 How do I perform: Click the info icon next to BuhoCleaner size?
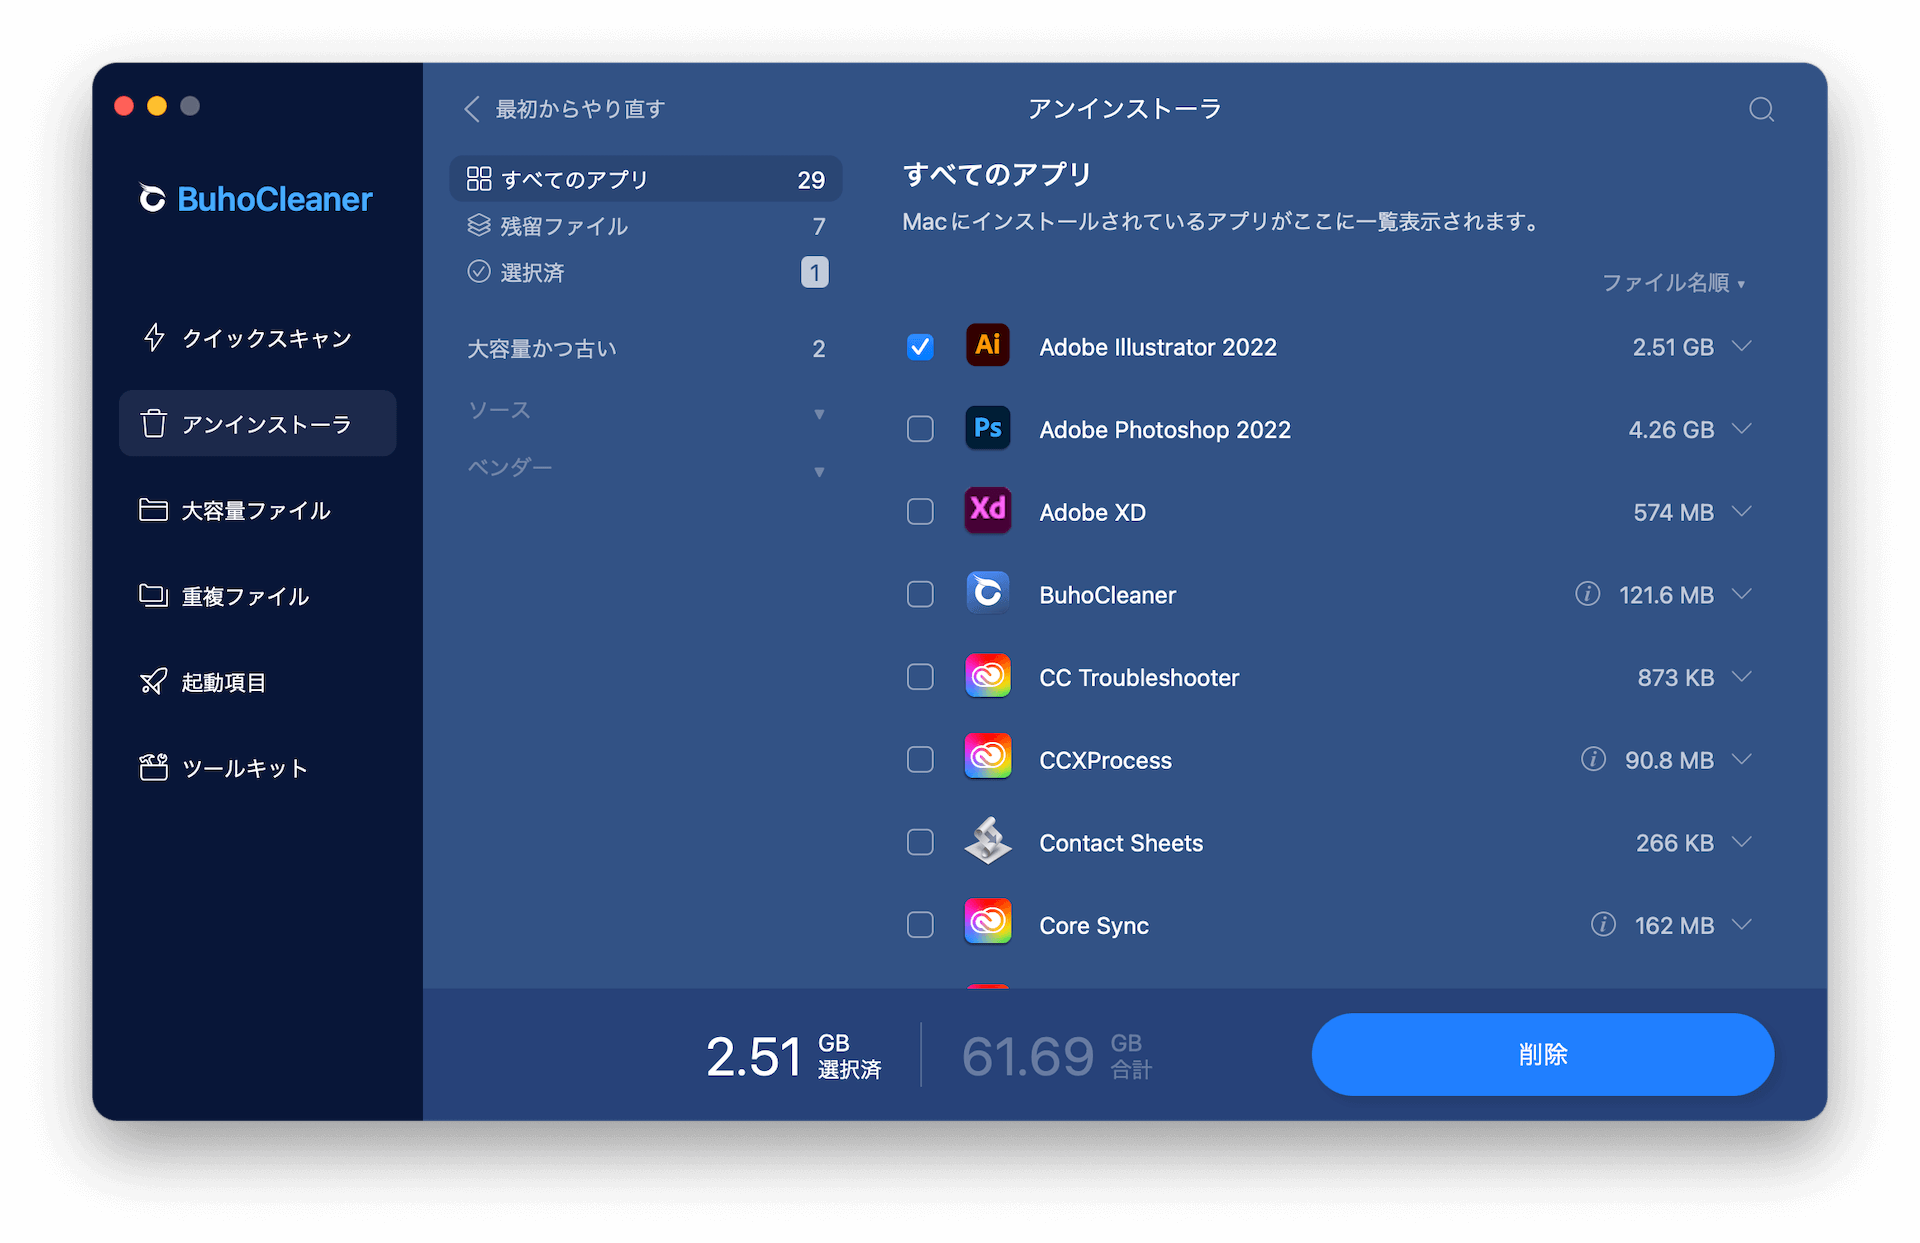click(x=1588, y=594)
